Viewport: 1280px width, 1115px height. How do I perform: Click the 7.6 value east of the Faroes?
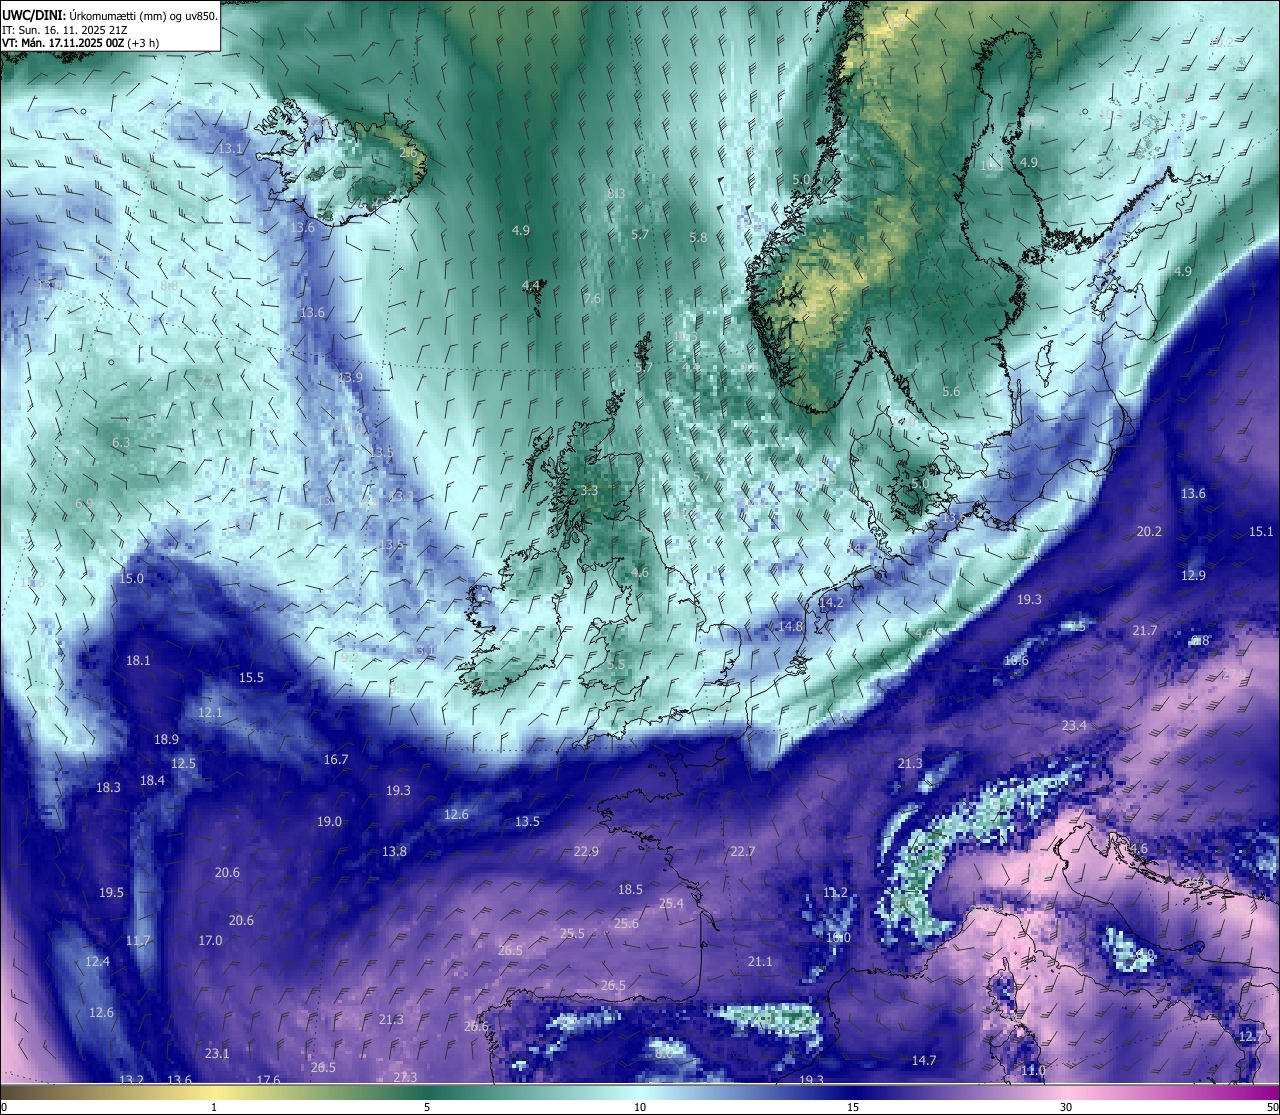click(x=592, y=298)
